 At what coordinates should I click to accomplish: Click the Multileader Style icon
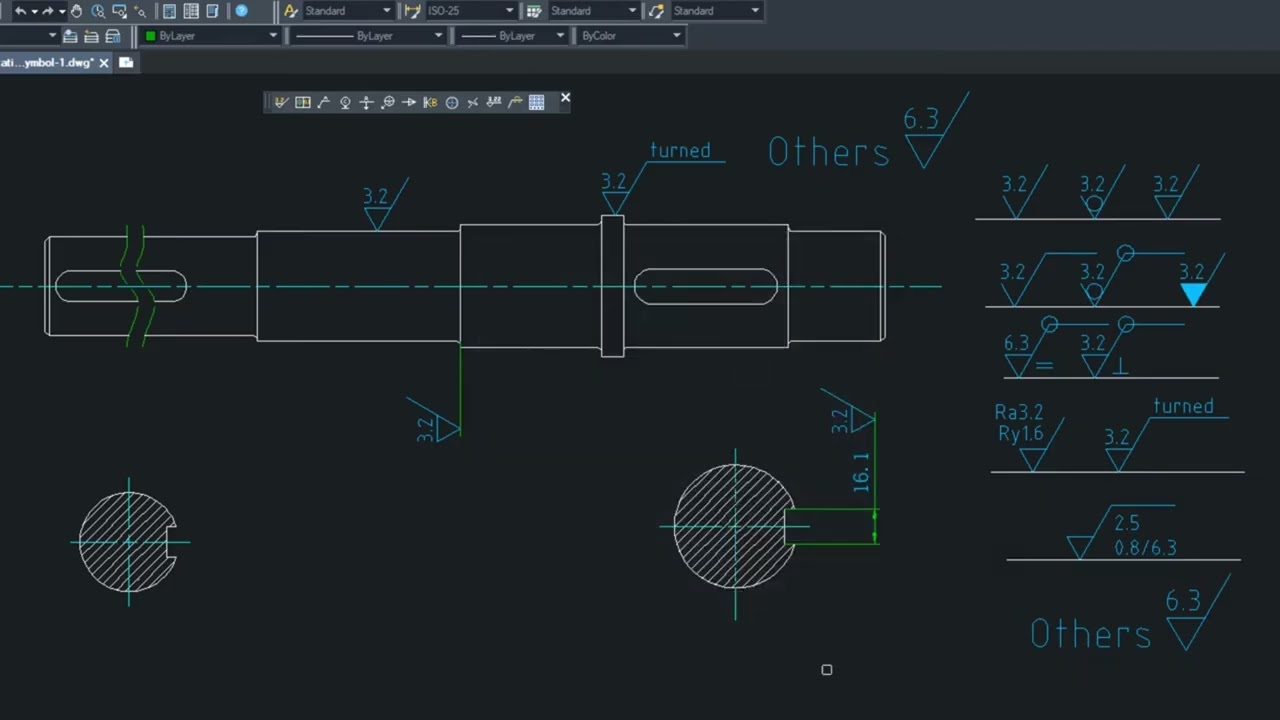[657, 11]
